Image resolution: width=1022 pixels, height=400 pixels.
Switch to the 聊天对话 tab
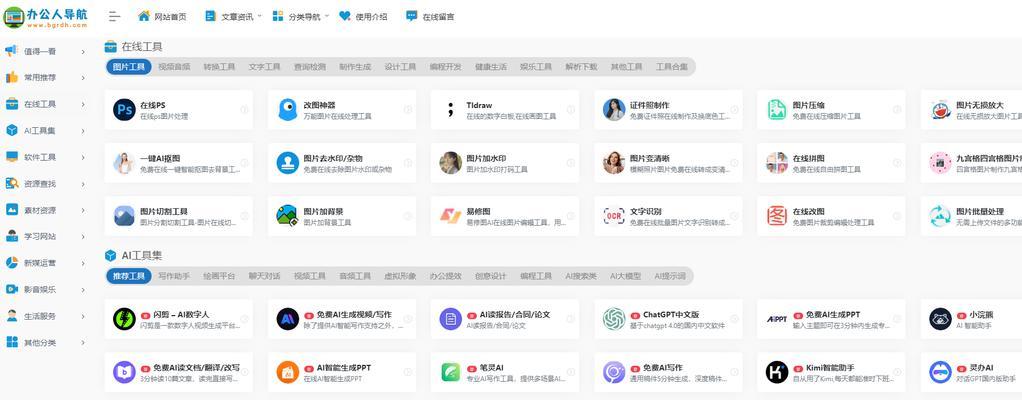tap(265, 276)
